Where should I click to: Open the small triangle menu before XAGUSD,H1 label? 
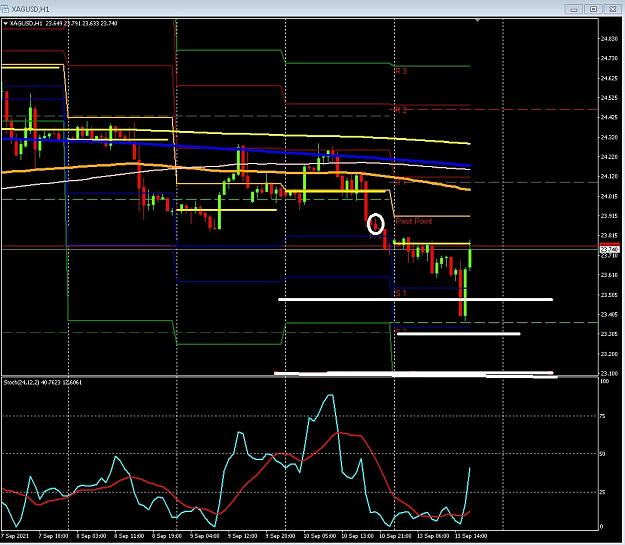coord(6,24)
